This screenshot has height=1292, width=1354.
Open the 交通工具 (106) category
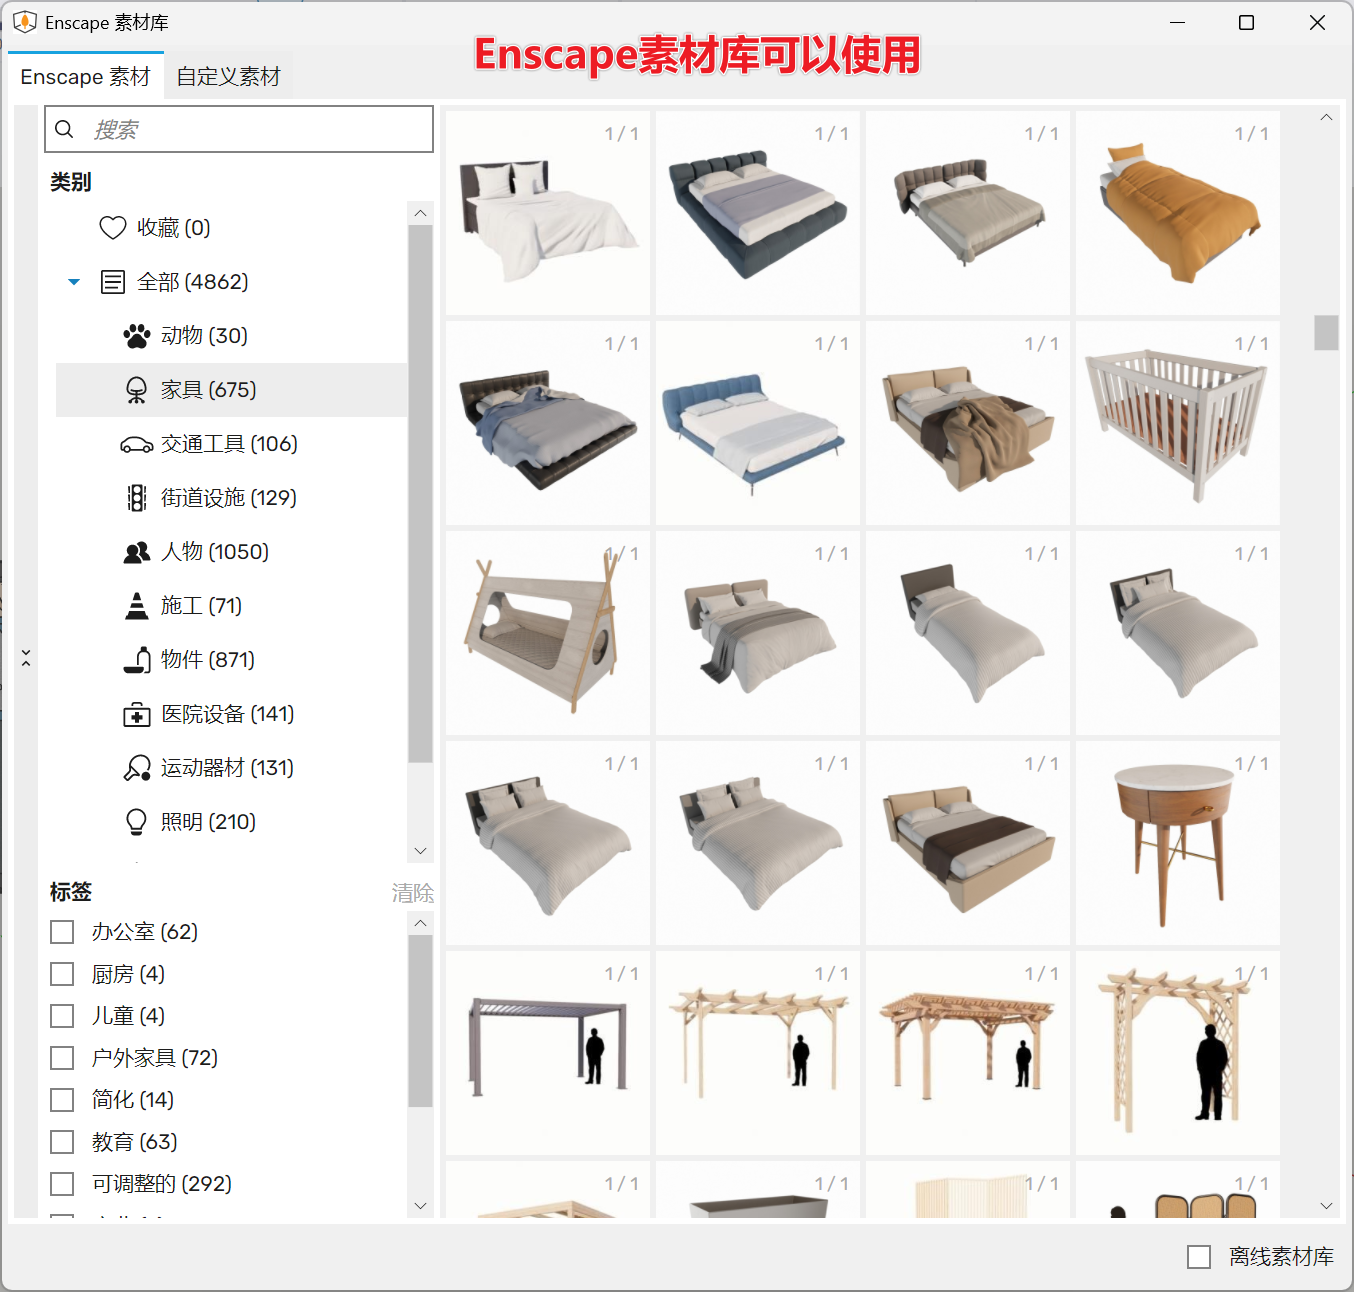(x=231, y=444)
